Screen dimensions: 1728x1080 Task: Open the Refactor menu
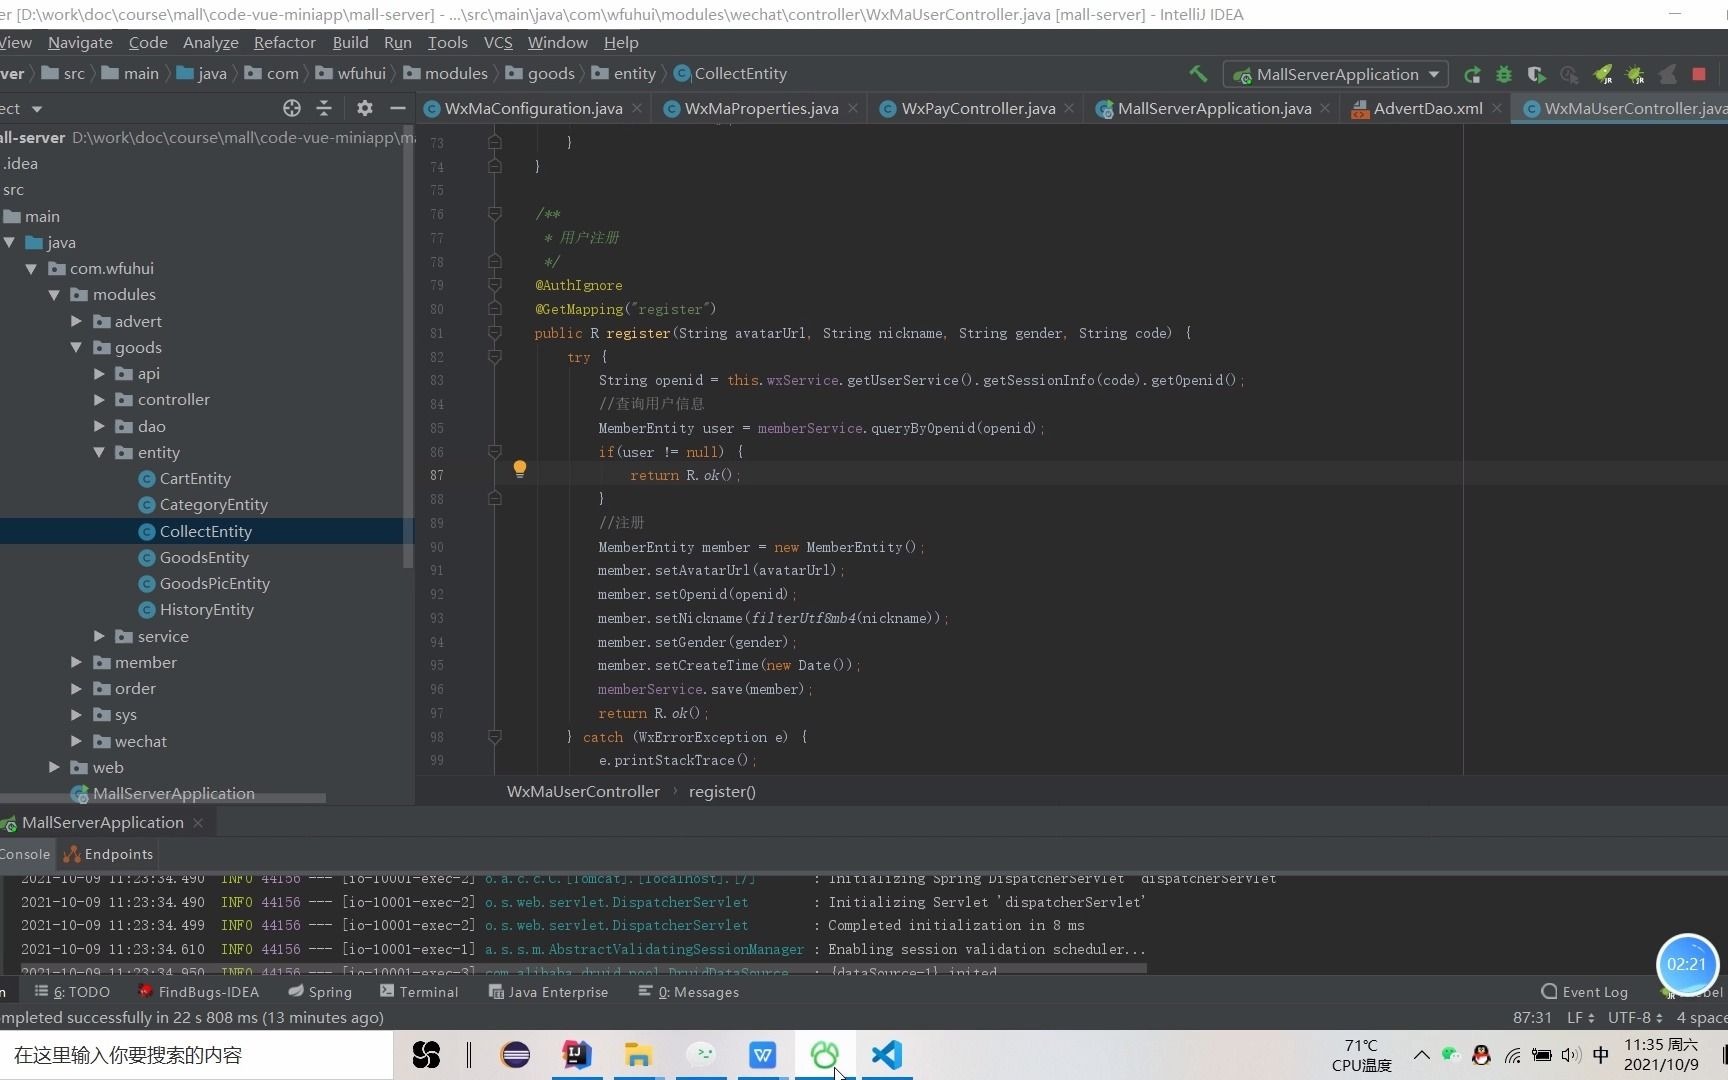(284, 42)
